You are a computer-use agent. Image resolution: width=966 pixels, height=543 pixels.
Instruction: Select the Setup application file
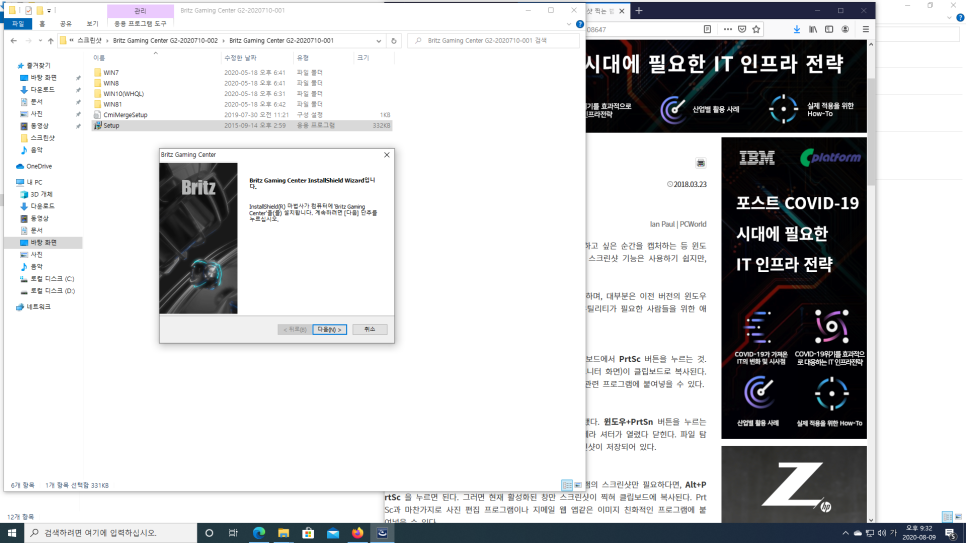point(111,125)
